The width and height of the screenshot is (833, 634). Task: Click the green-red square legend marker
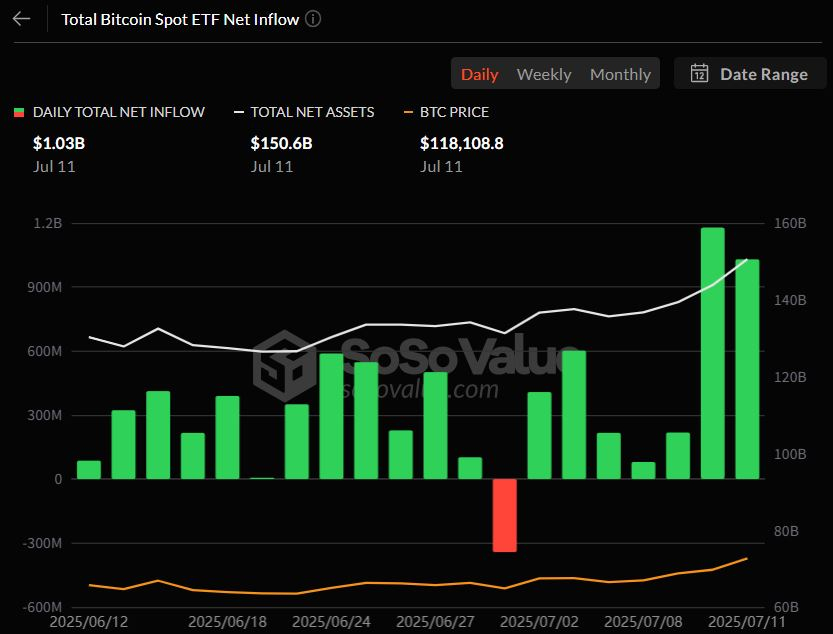click(x=18, y=112)
